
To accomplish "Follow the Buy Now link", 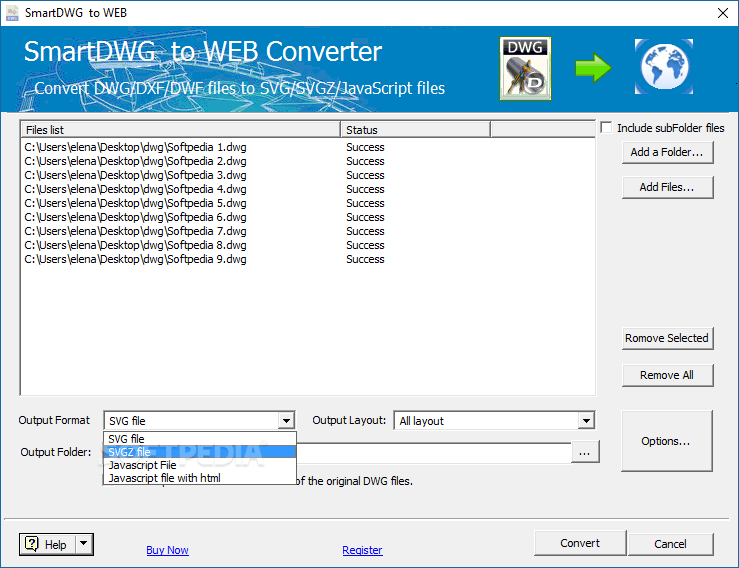I will click(167, 550).
